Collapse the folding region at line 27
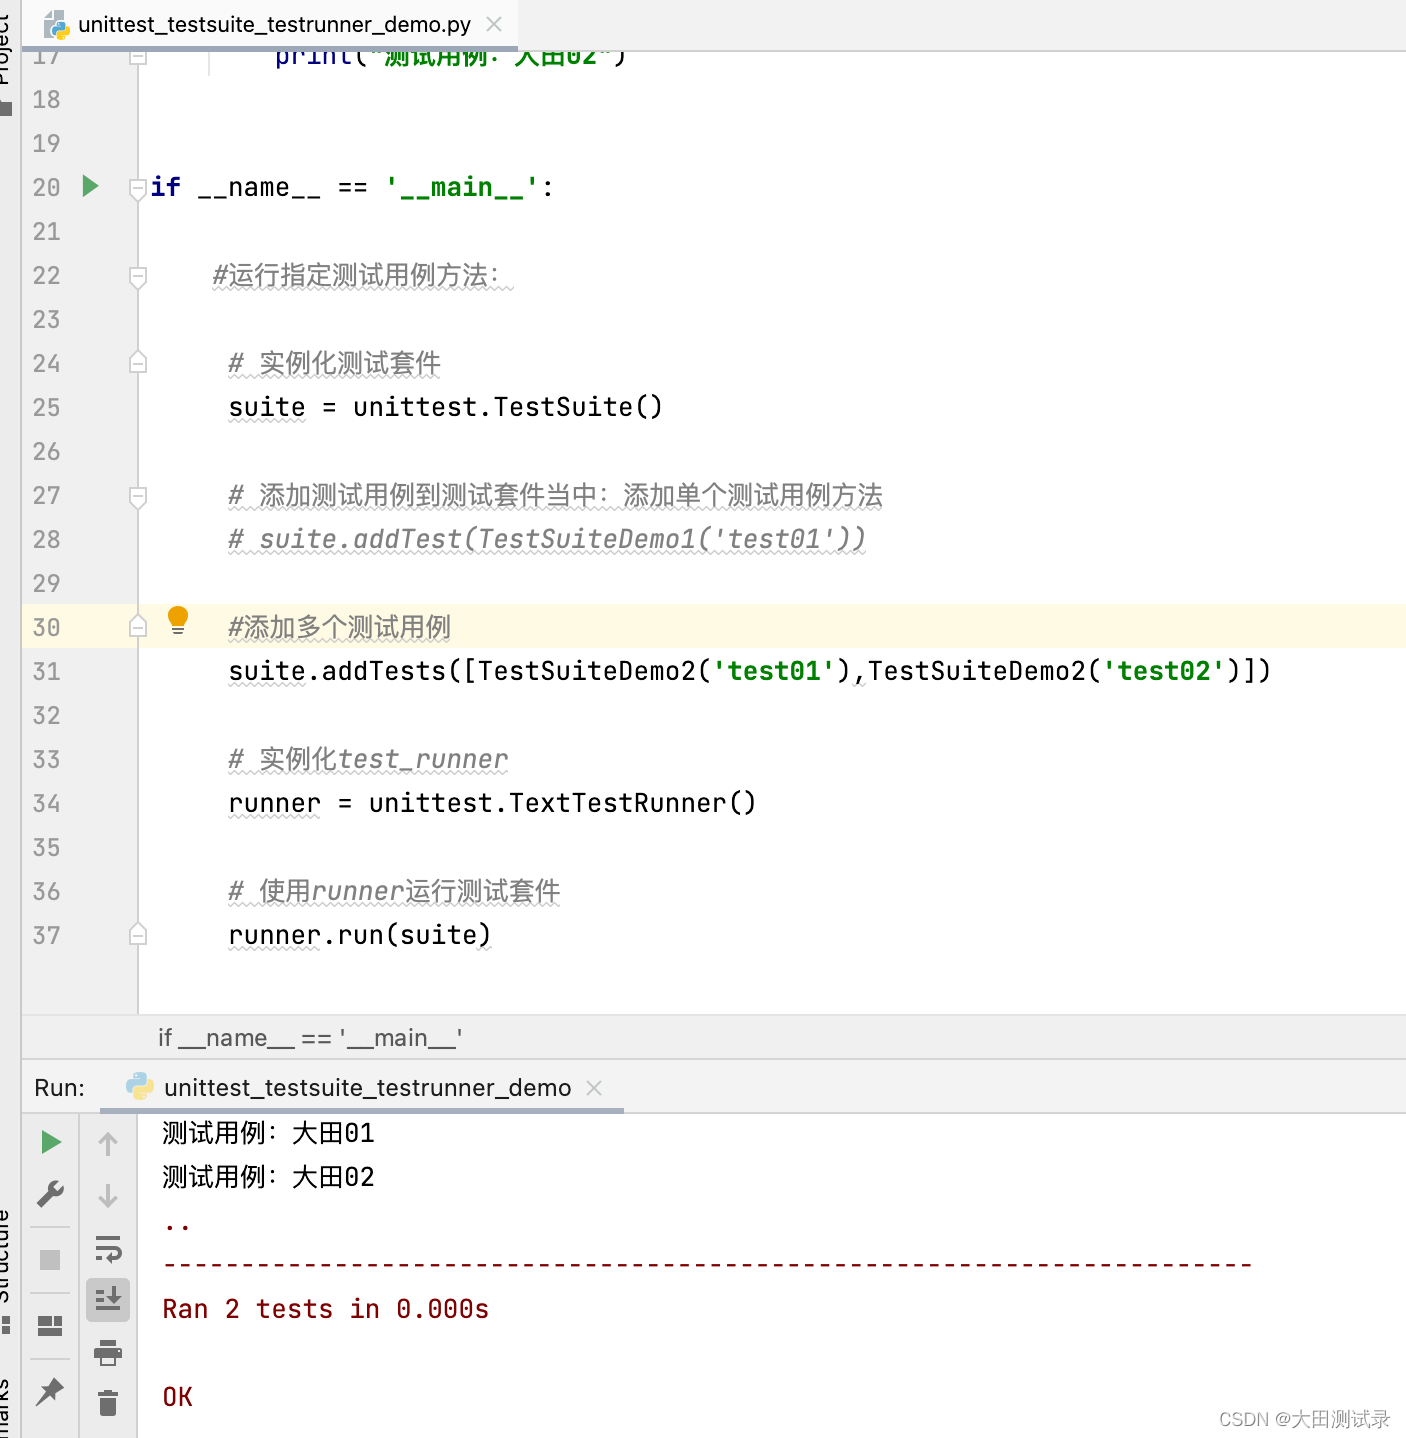This screenshot has width=1406, height=1438. 137,497
